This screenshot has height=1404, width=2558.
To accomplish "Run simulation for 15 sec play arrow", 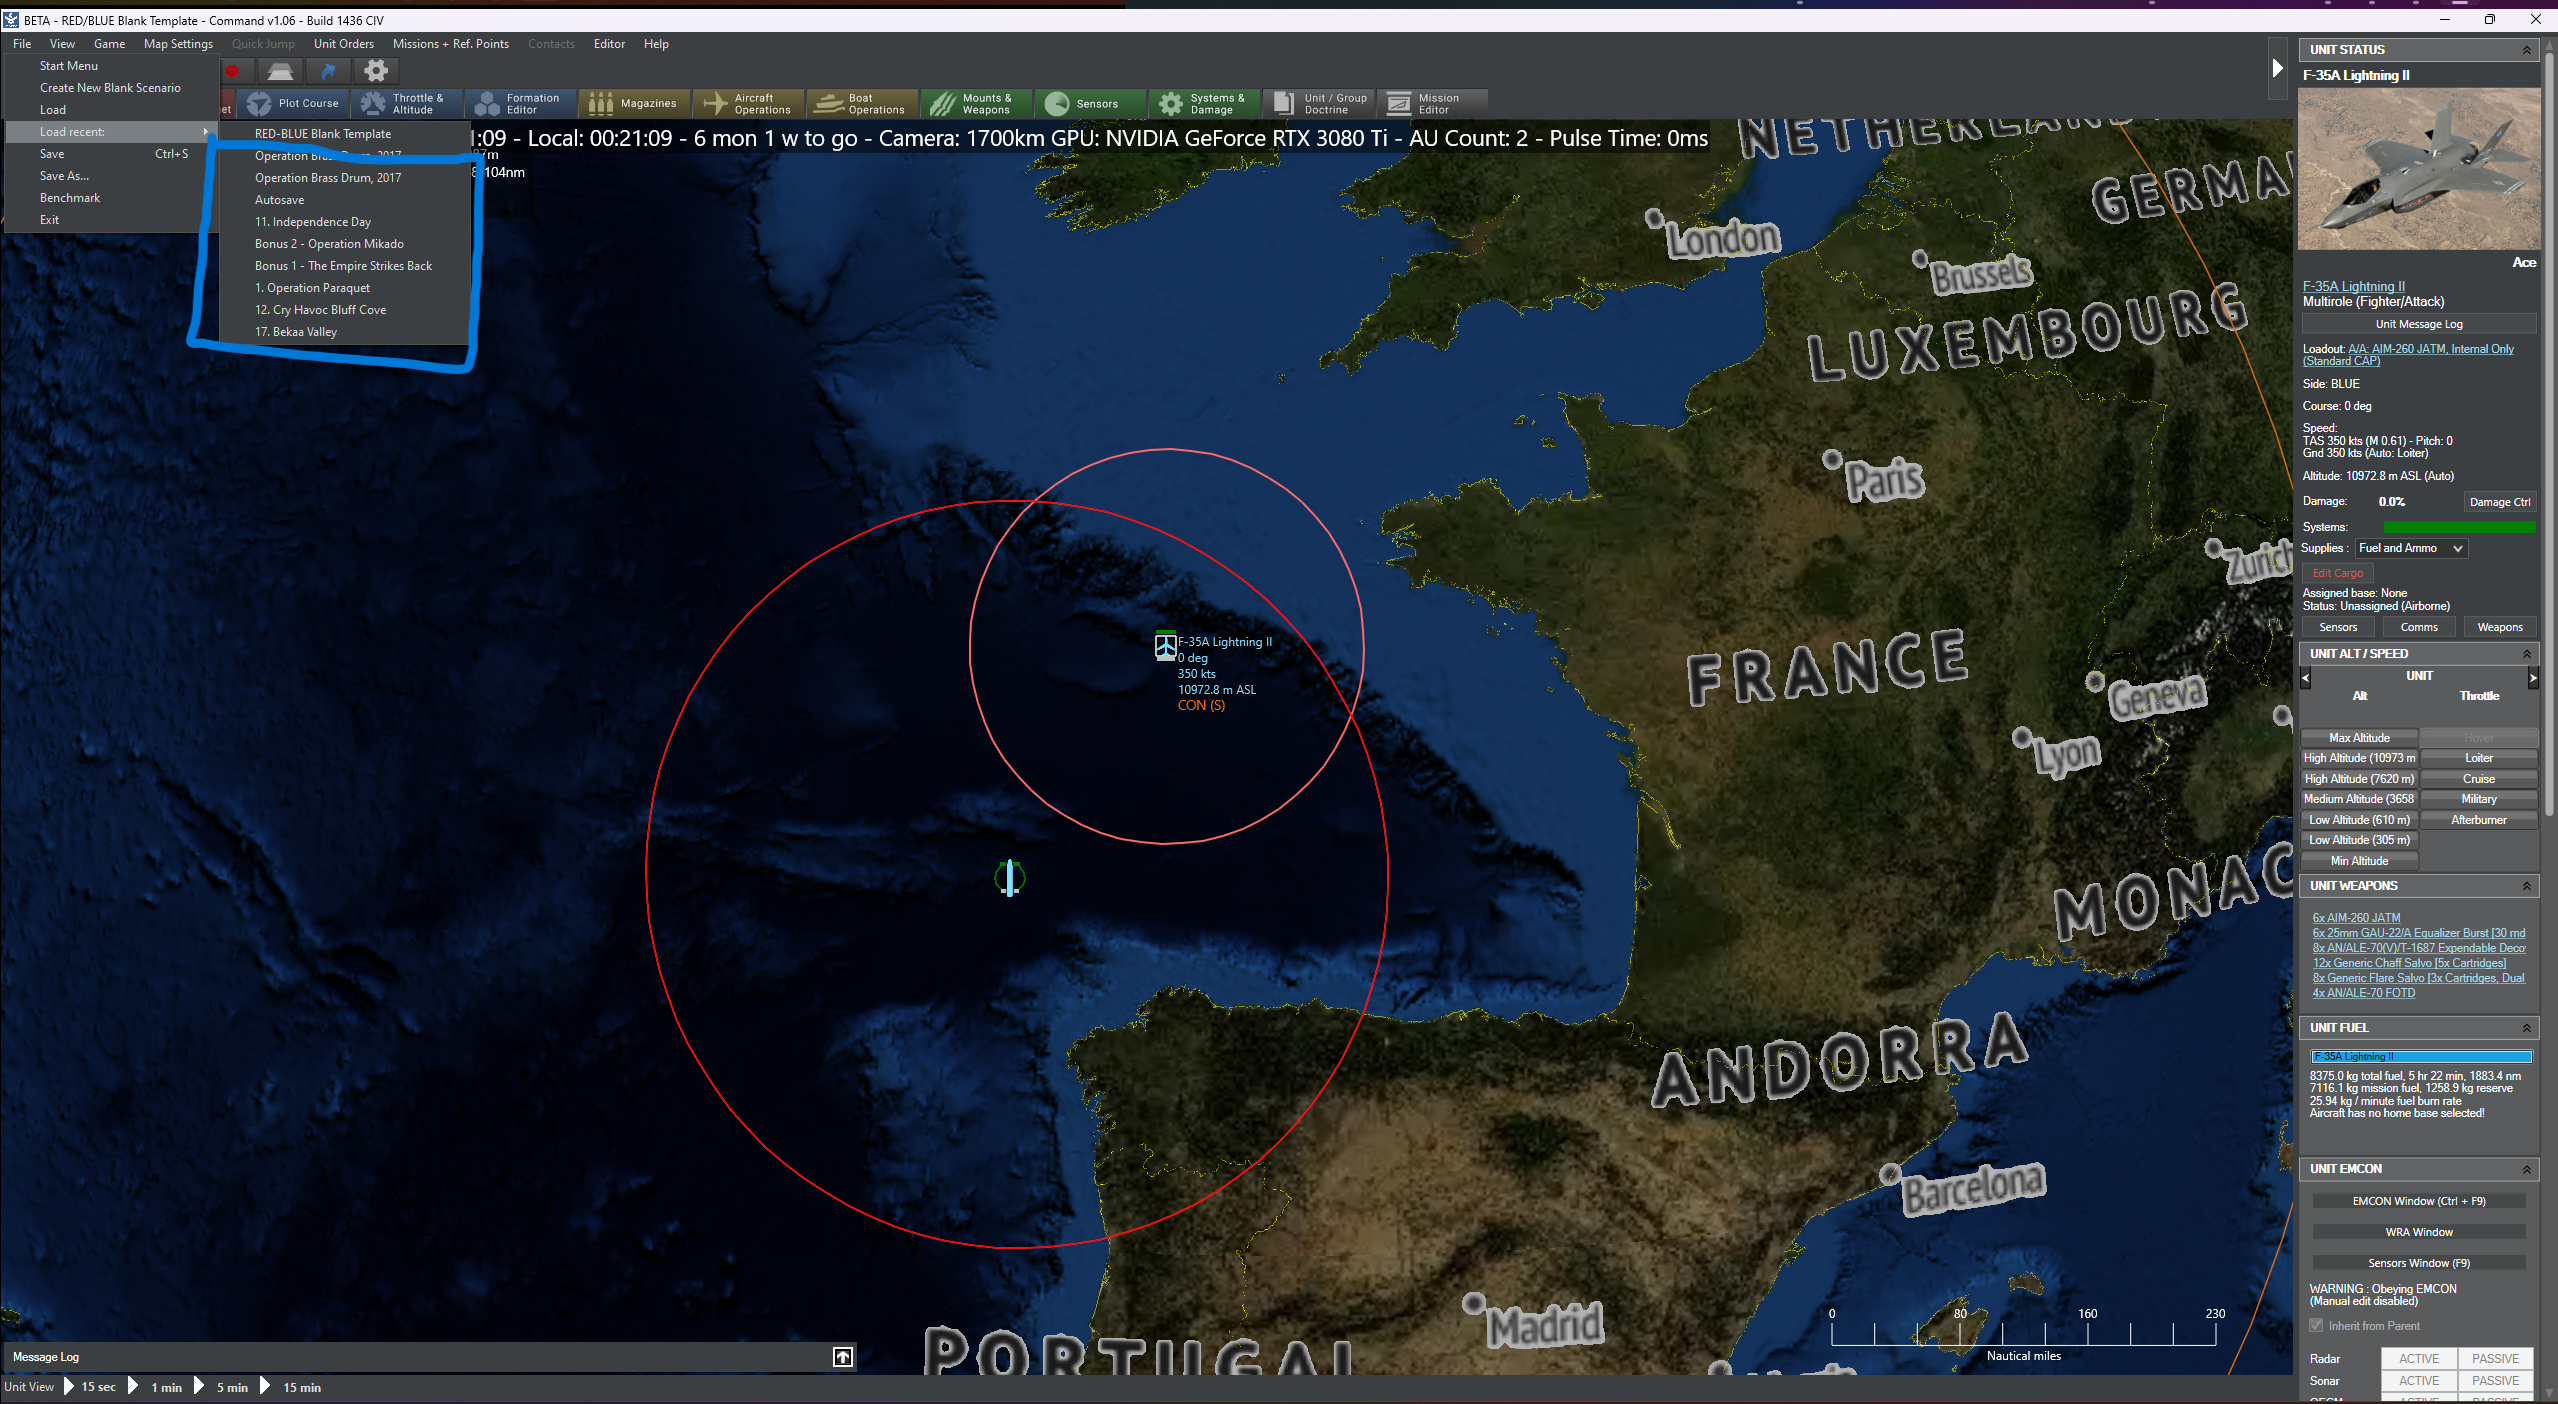I will click(69, 1386).
